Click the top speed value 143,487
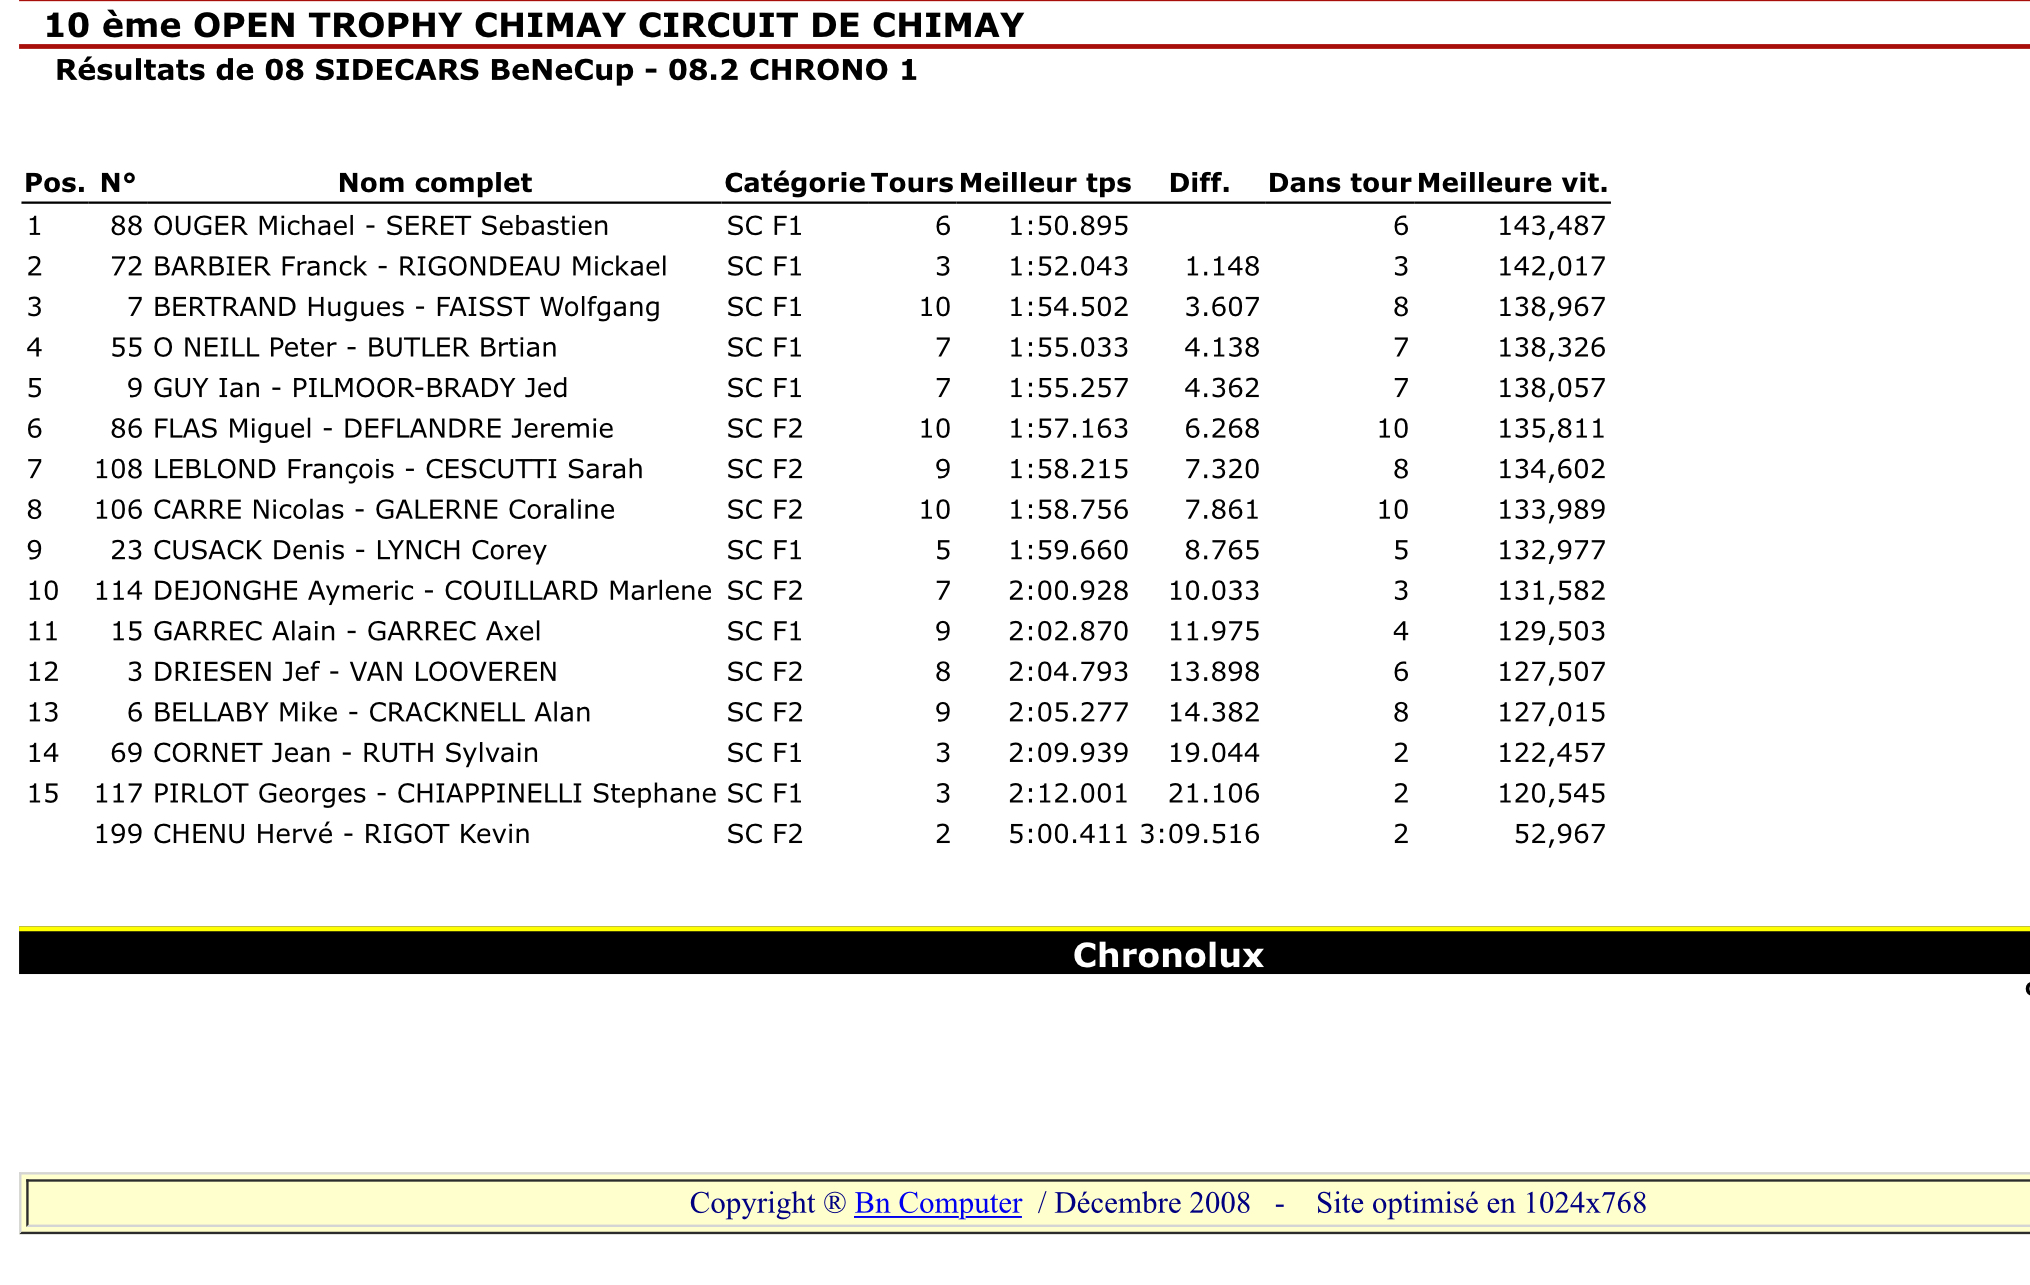 coord(1551,226)
